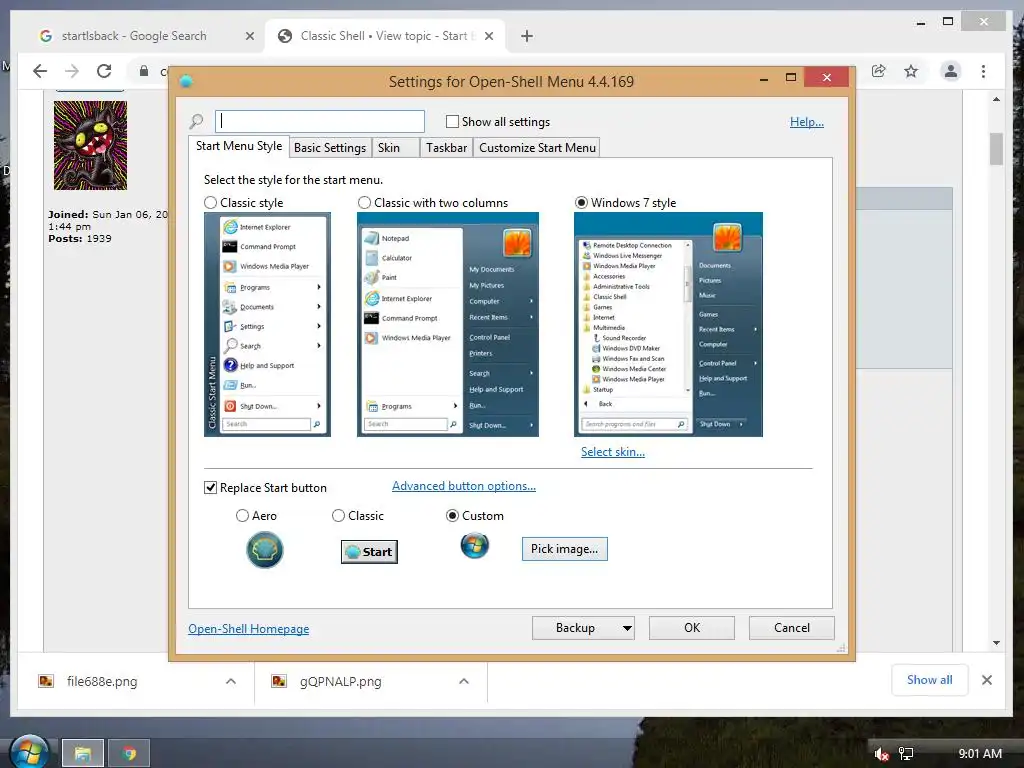1024x768 pixels.
Task: Open the Taskbar tab
Action: coord(447,148)
